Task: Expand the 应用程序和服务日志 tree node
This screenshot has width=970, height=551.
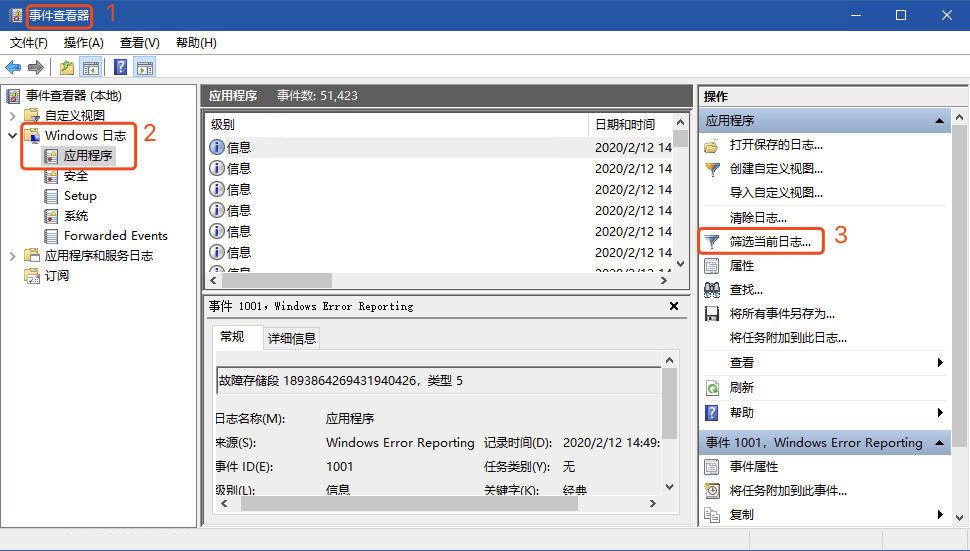Action: click(12, 255)
